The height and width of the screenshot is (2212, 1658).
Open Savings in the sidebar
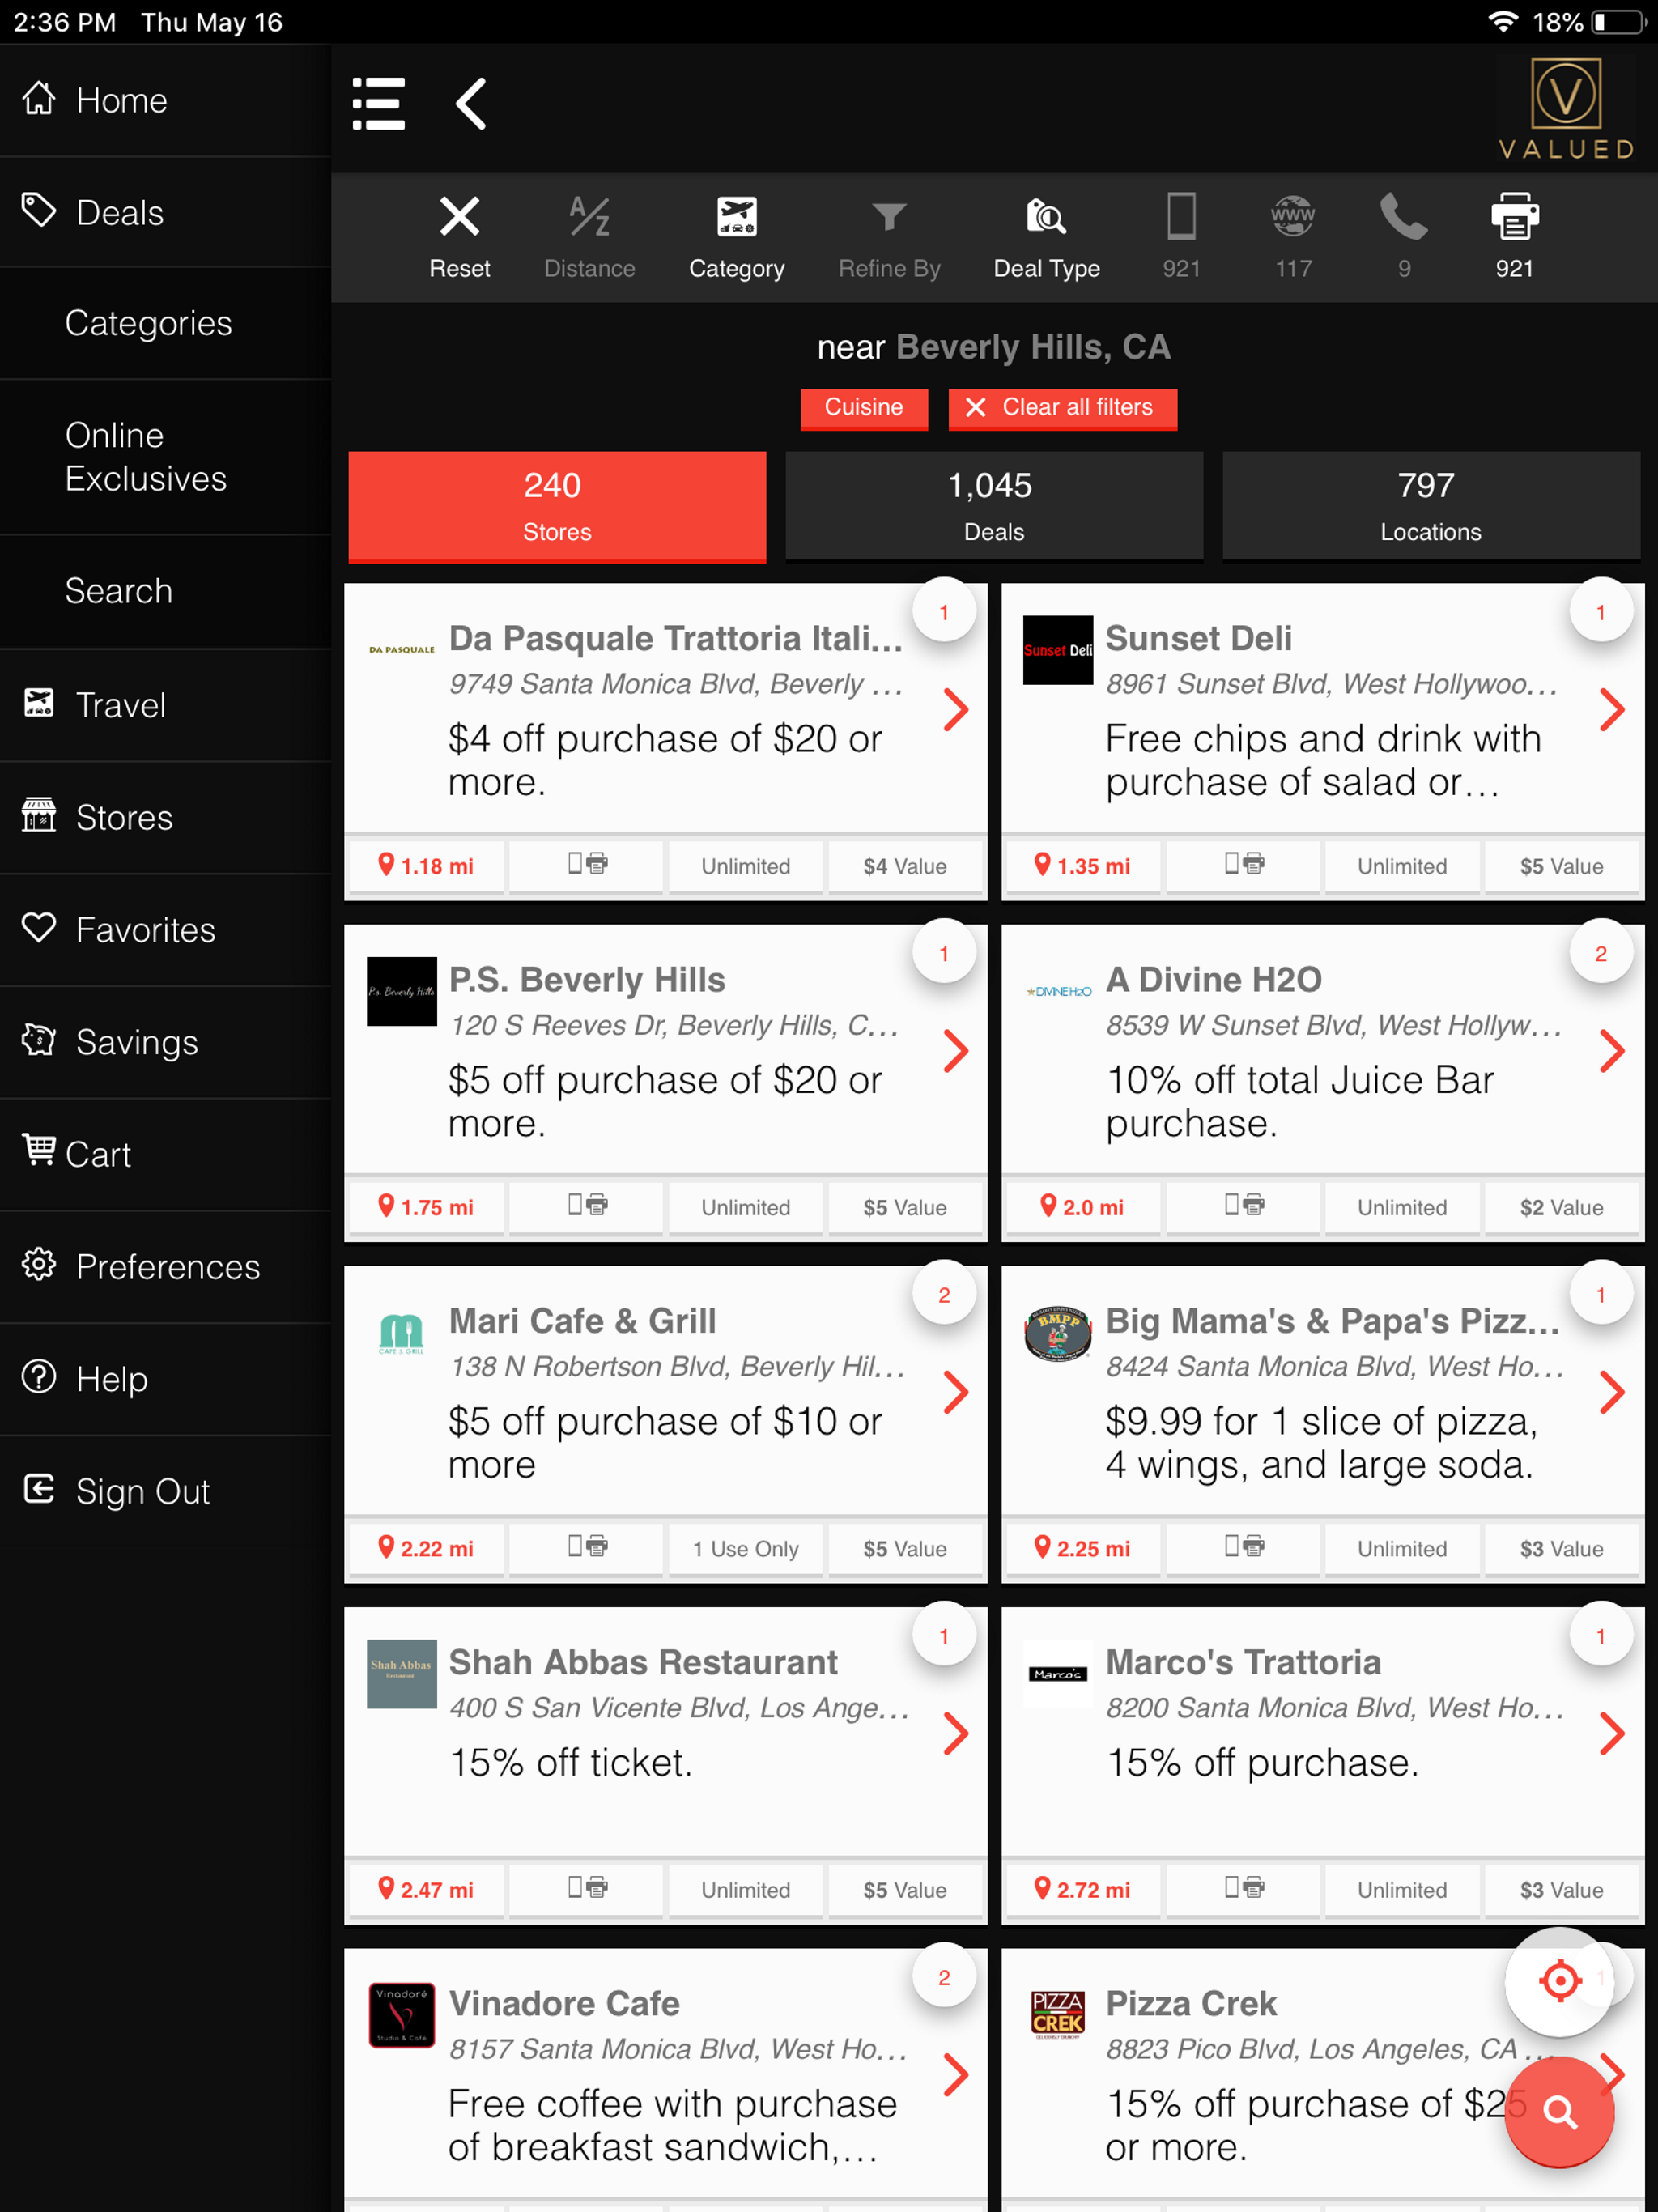(x=165, y=1042)
